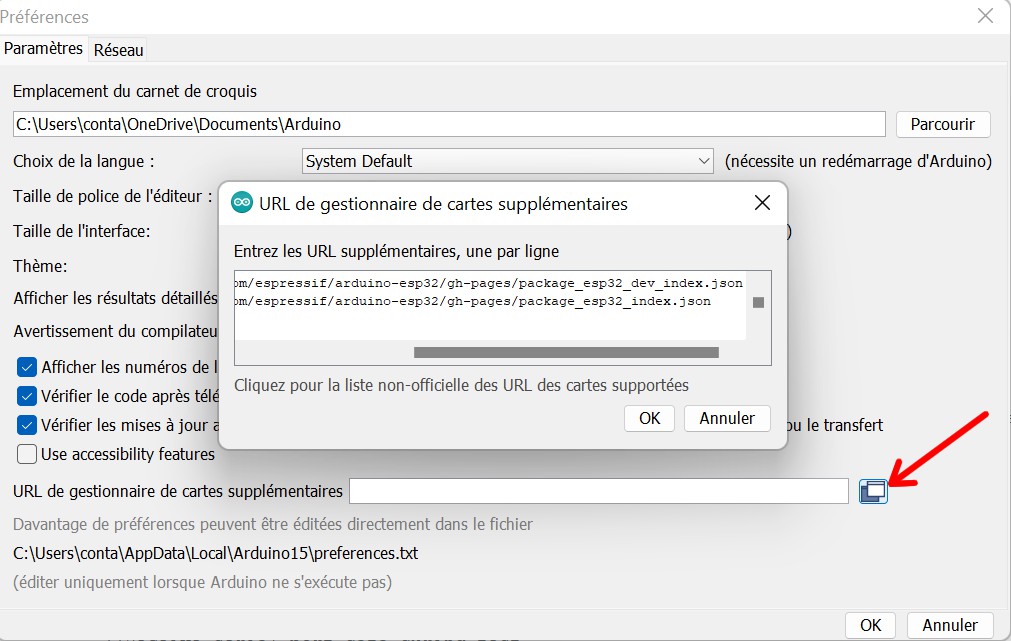1011x641 pixels.
Task: Switch to the Paramètres tab
Action: click(x=43, y=49)
